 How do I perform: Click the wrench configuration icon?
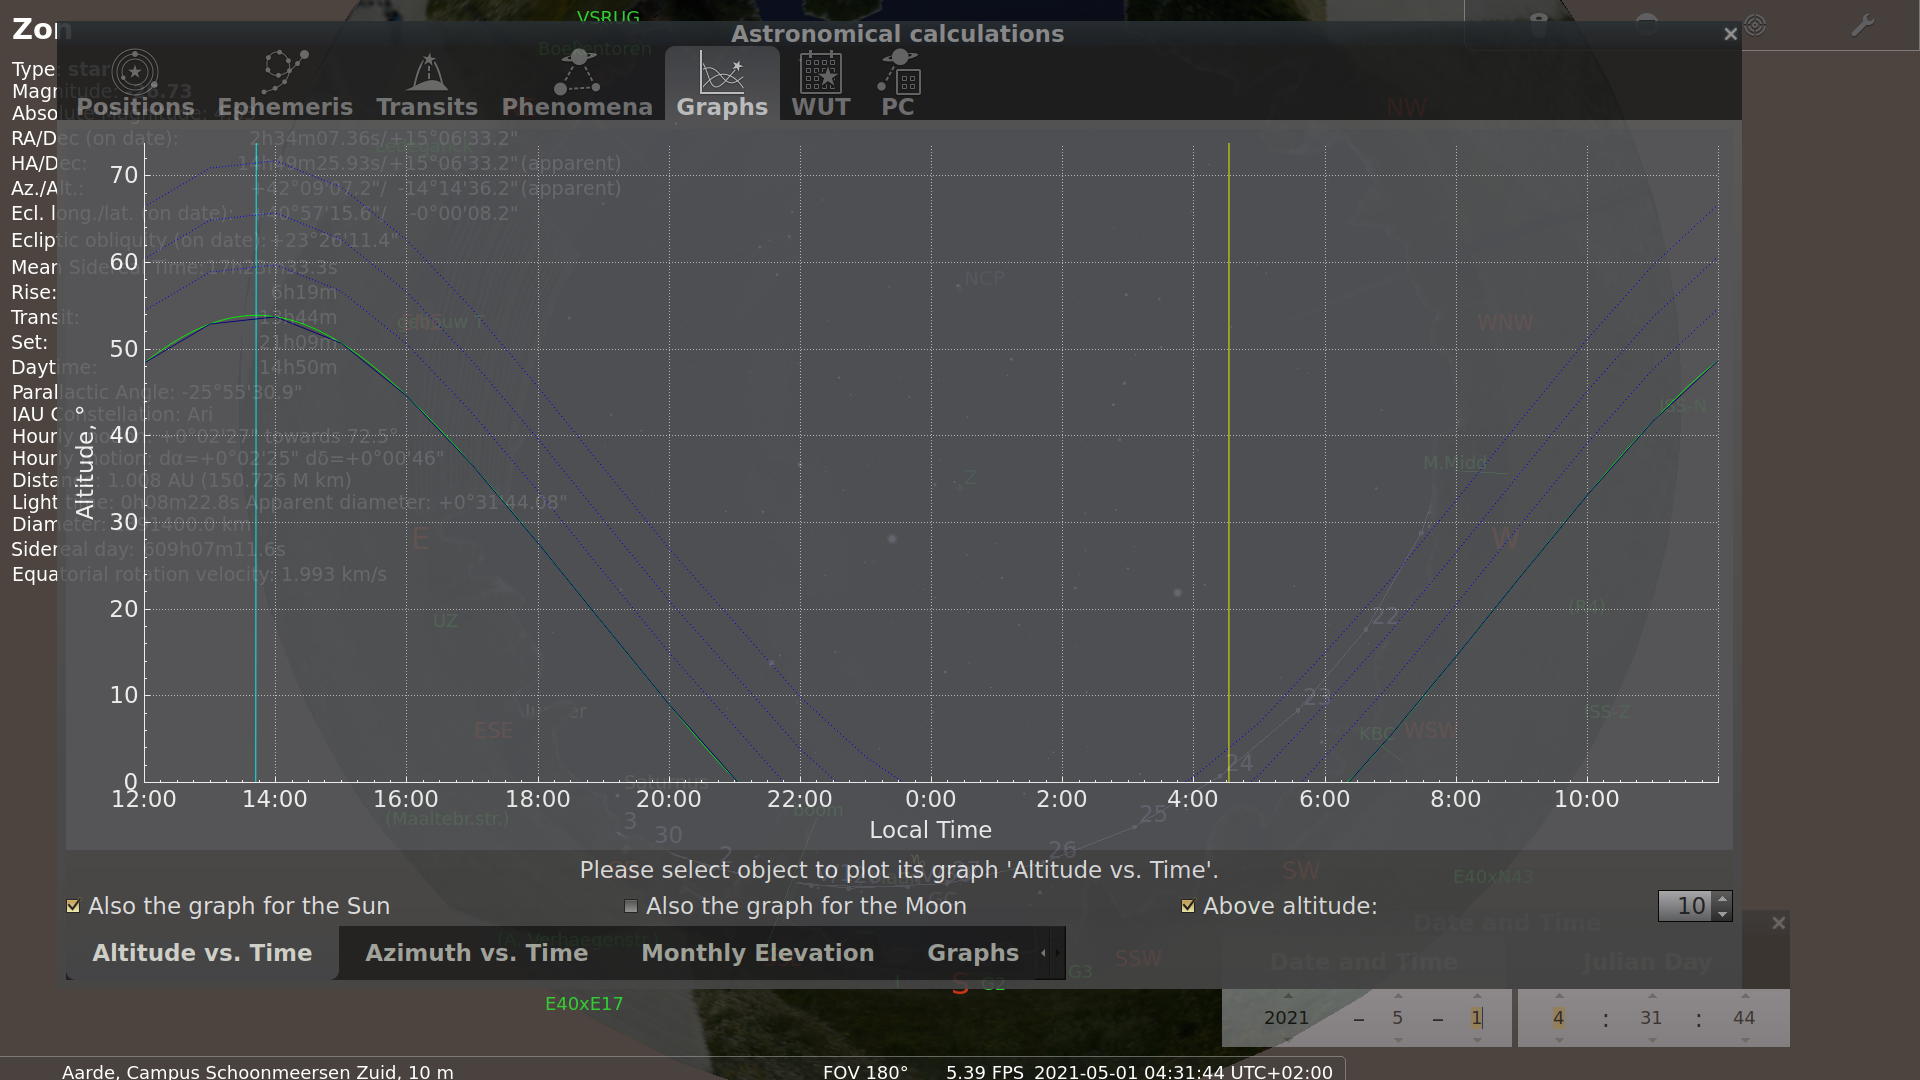coord(1862,25)
